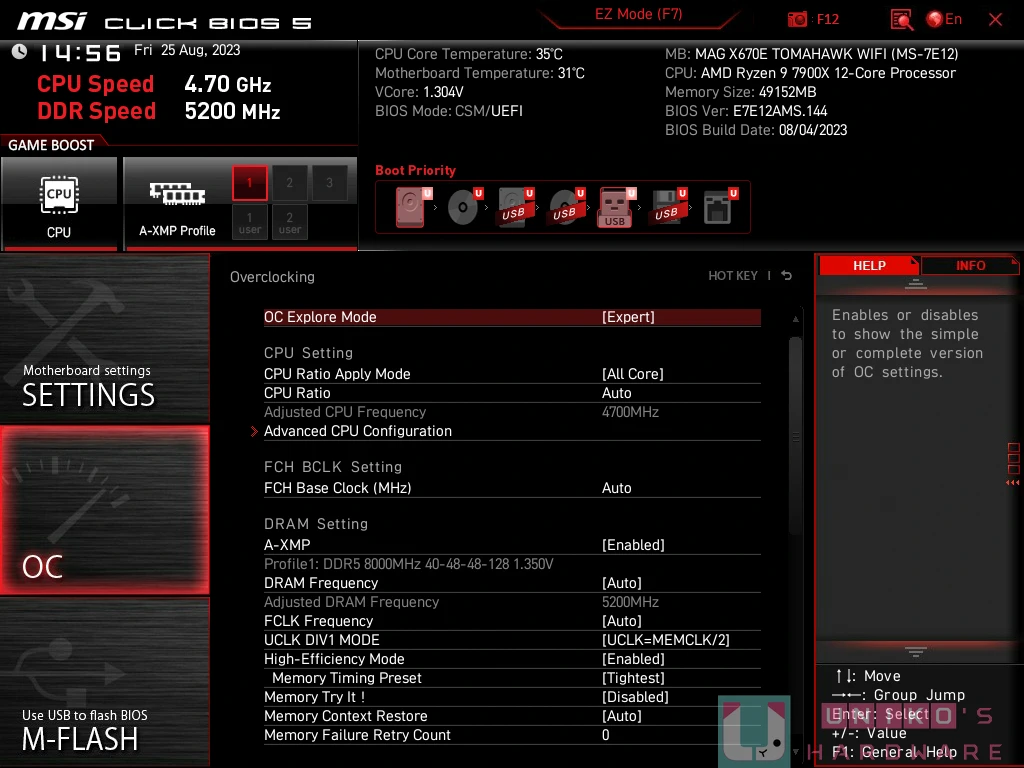Click the VCore 1.304V reading
This screenshot has height=768, width=1024.
[419, 92]
